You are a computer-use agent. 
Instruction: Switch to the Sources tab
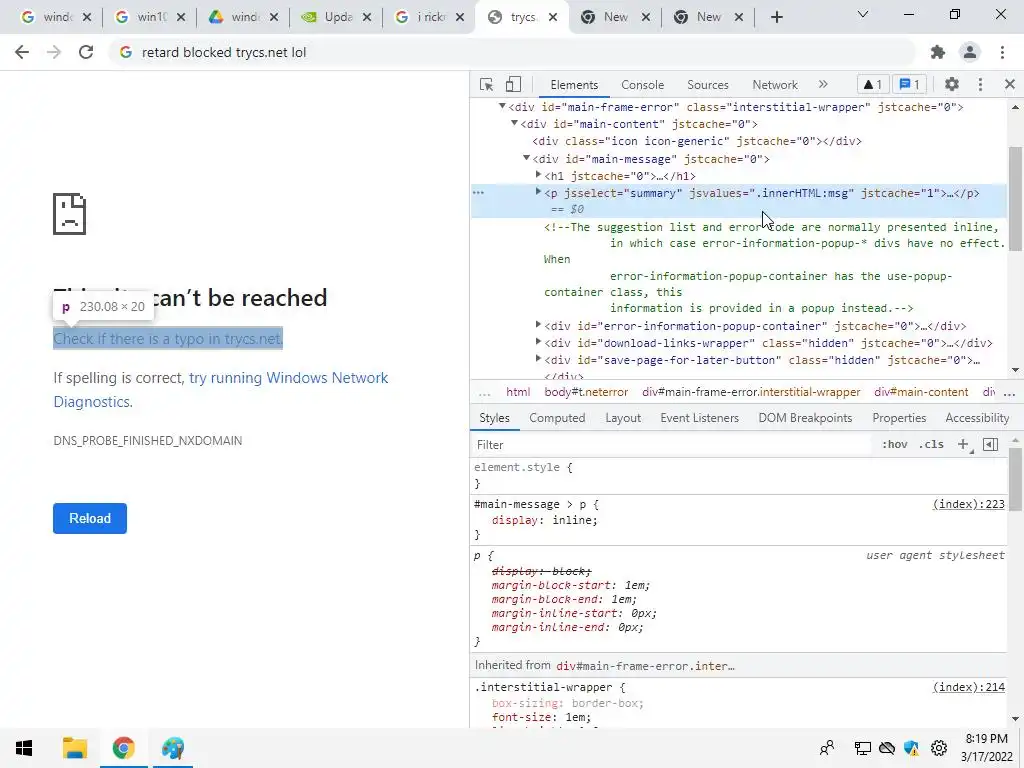coord(707,85)
